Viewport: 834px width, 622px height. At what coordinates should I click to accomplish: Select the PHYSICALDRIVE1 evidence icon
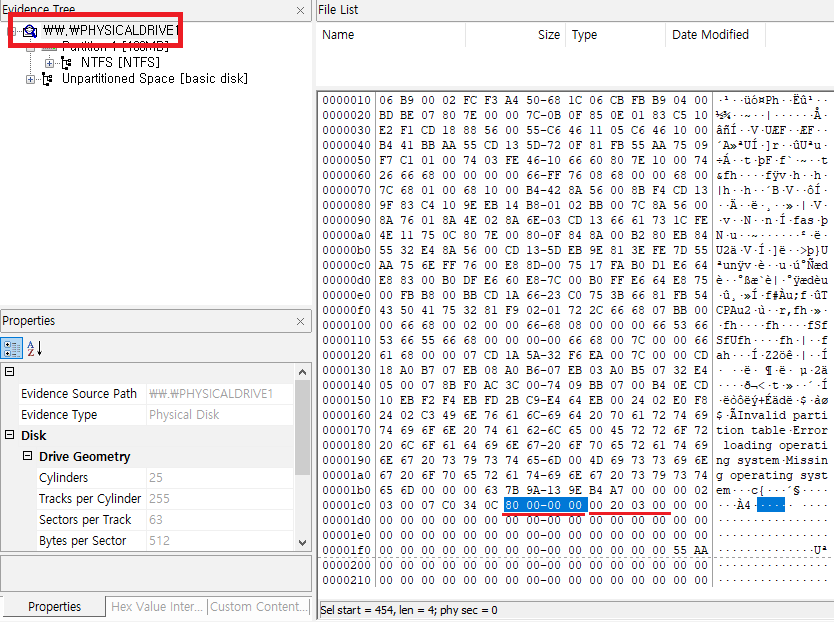pos(30,31)
